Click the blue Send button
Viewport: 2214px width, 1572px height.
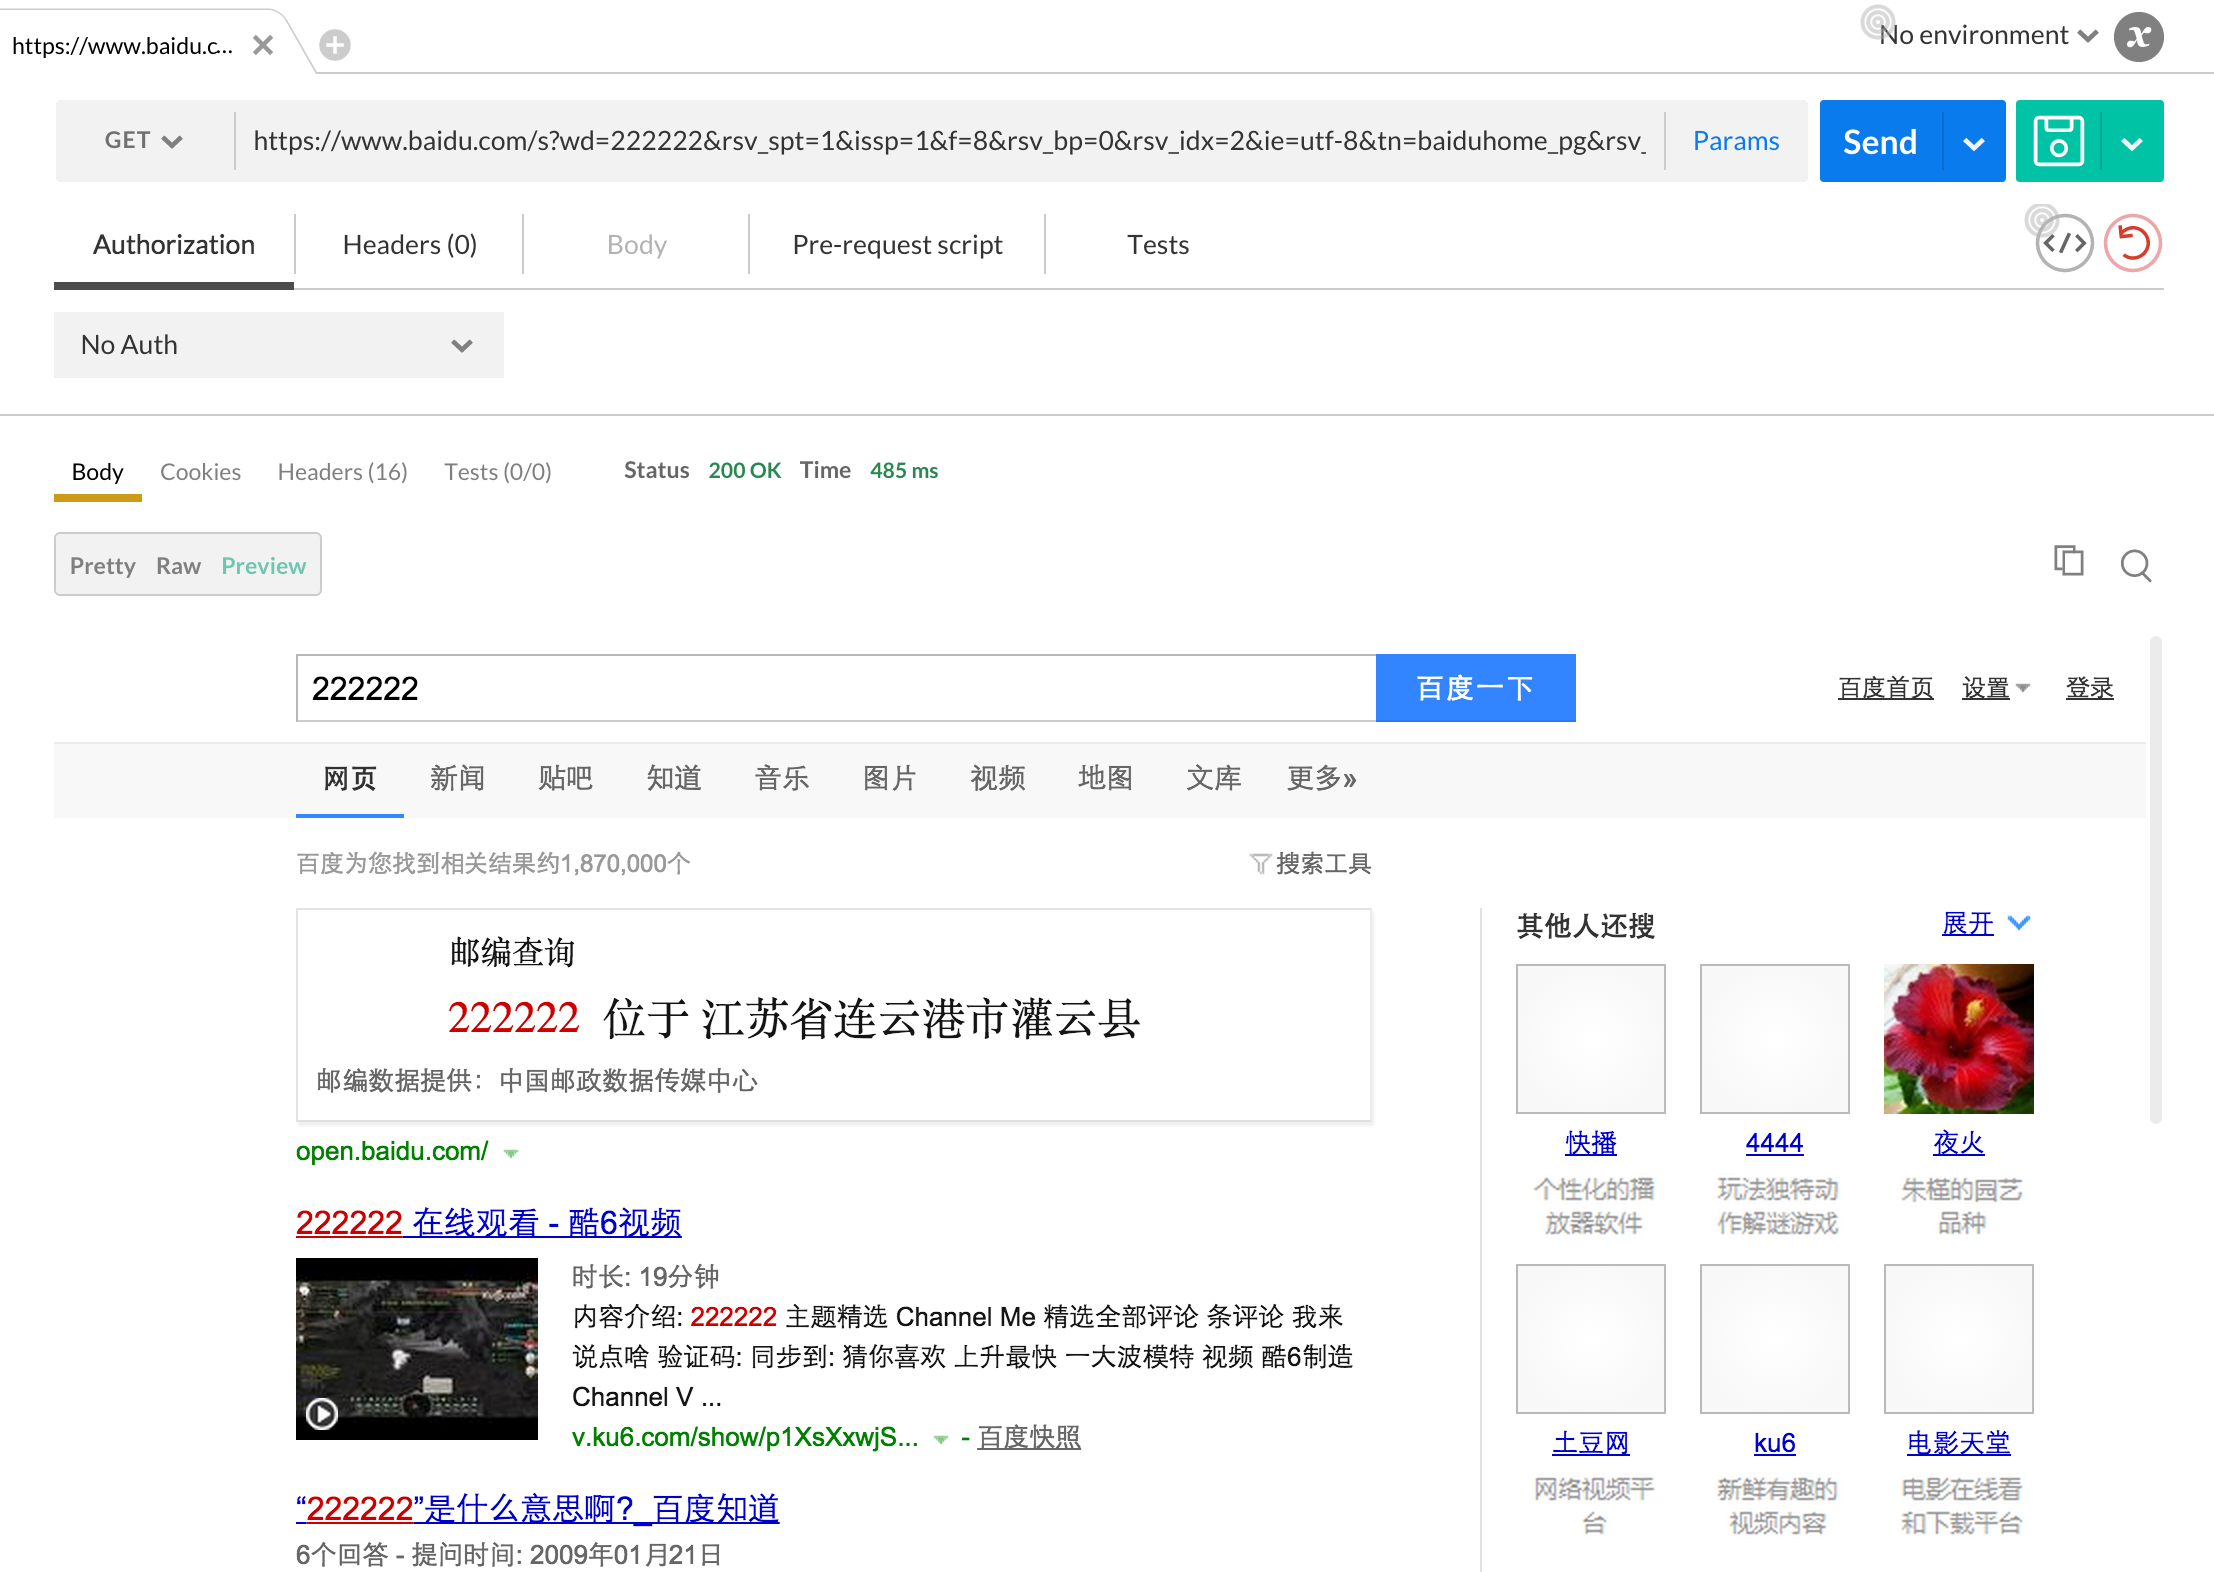1880,141
